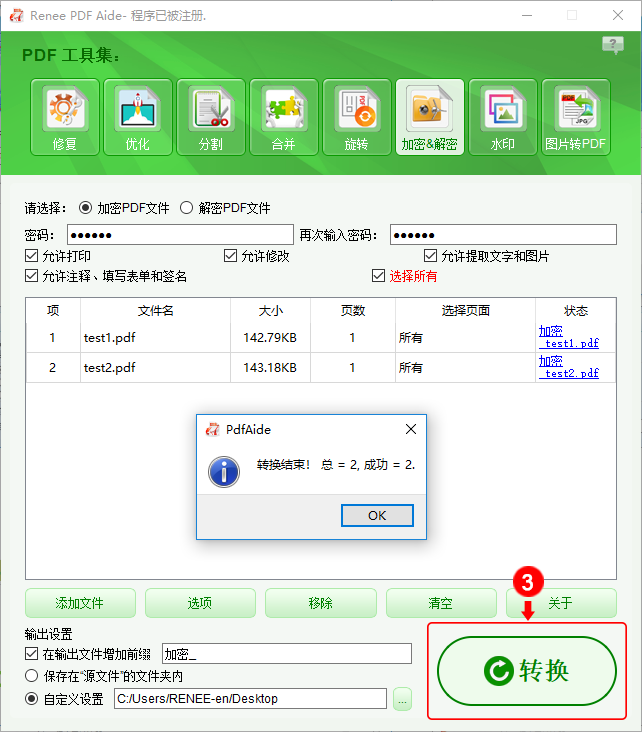Click 所有 page selection for test1.pdf

pyautogui.click(x=465, y=338)
